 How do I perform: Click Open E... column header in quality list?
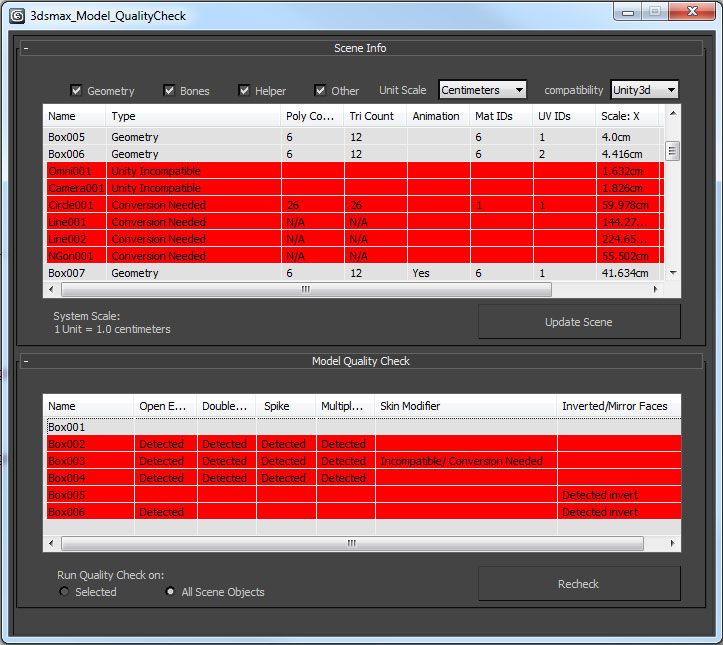165,406
